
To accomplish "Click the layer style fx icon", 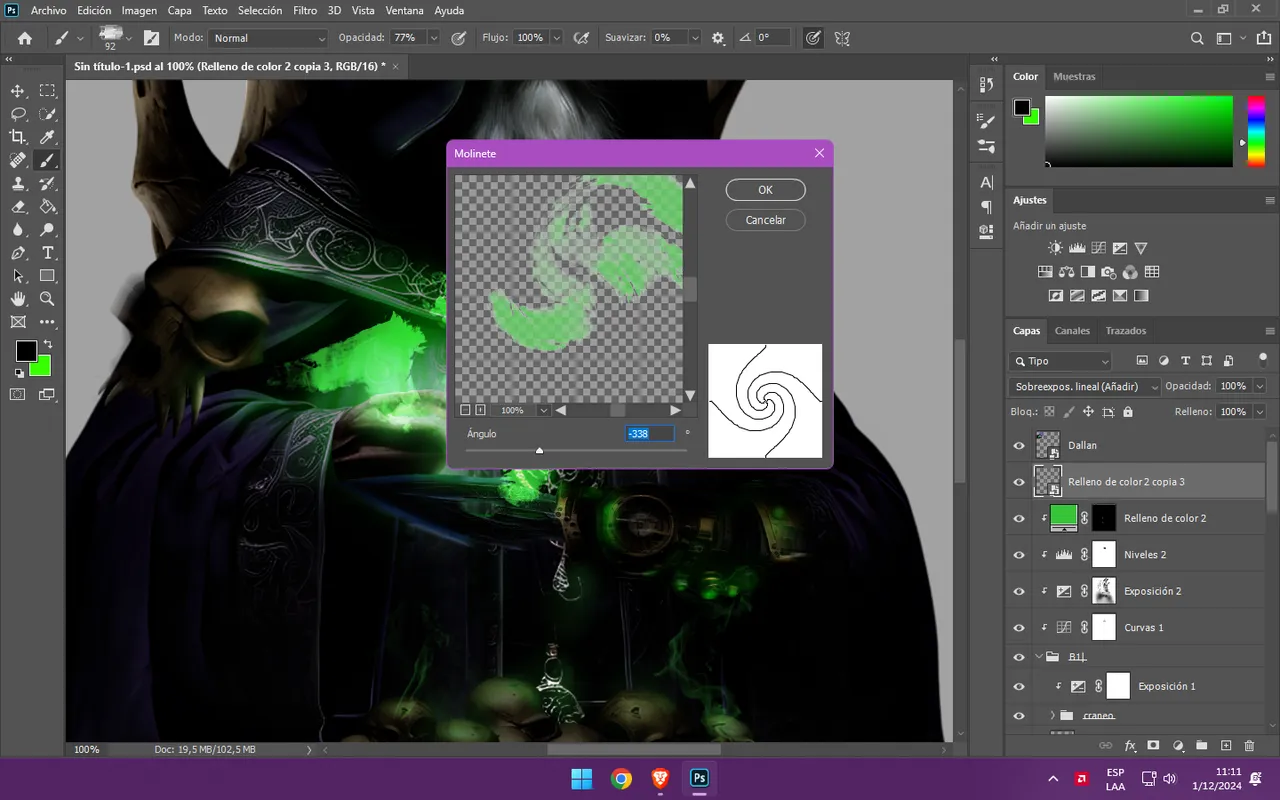I will point(1131,746).
